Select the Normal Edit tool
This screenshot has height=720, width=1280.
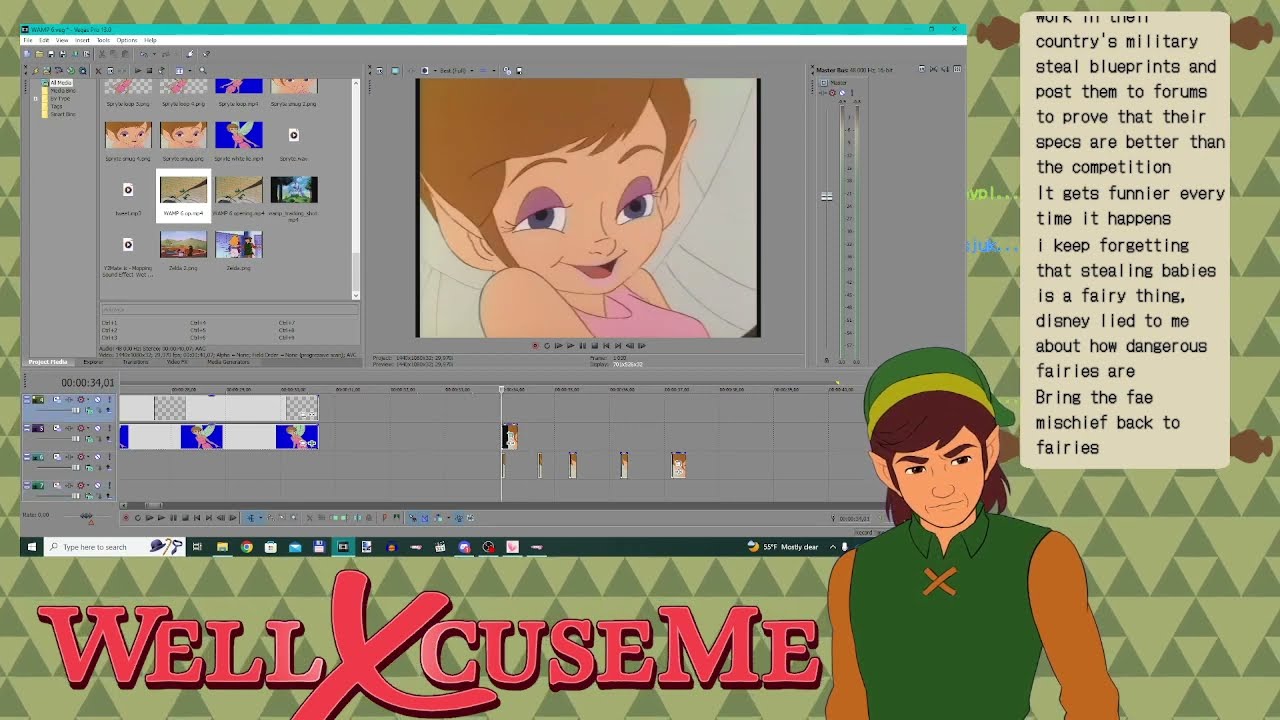point(251,518)
